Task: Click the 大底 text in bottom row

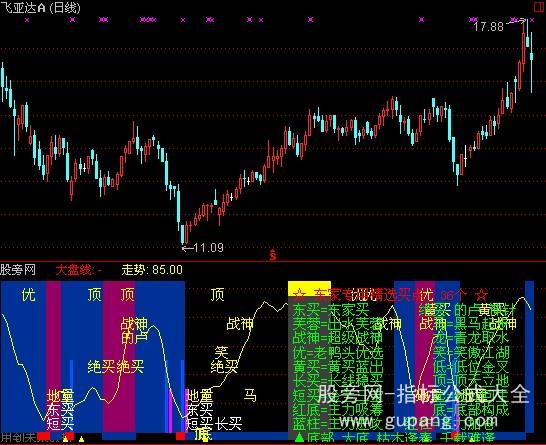Action: click(355, 438)
